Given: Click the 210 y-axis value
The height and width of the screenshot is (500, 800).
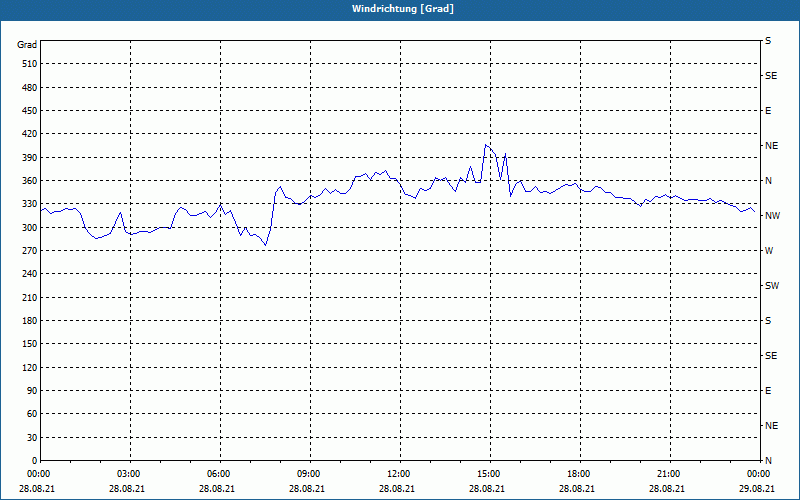Looking at the screenshot, I should (30, 297).
